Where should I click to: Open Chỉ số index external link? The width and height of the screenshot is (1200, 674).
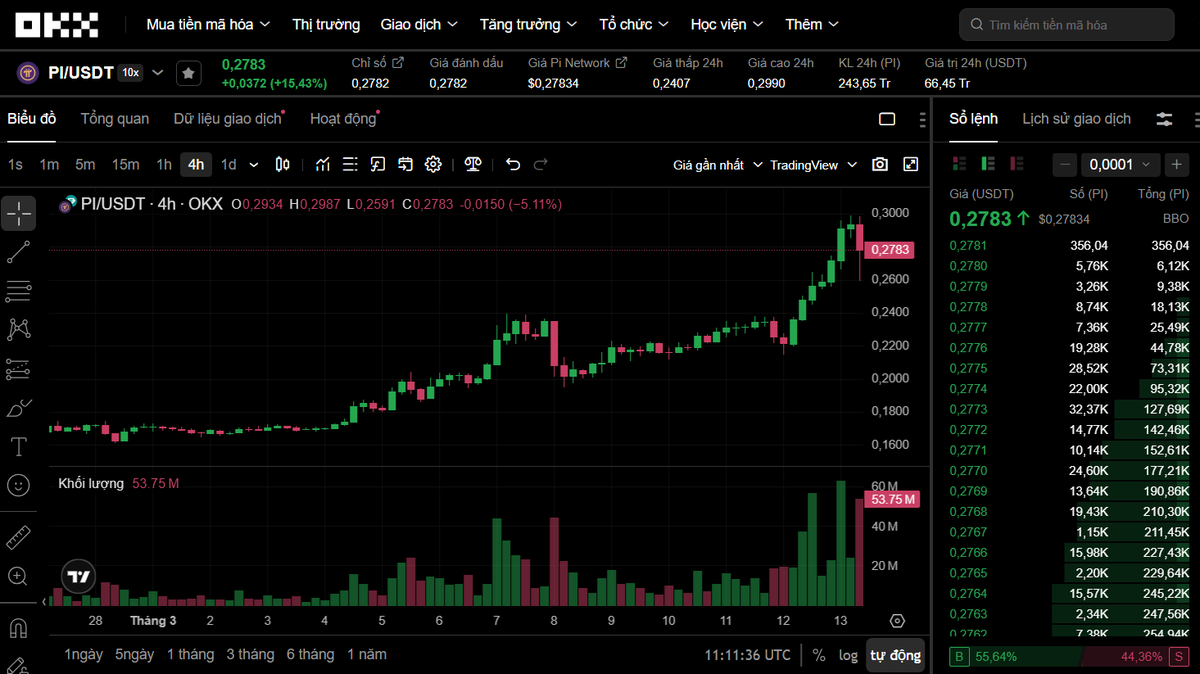pyautogui.click(x=398, y=63)
